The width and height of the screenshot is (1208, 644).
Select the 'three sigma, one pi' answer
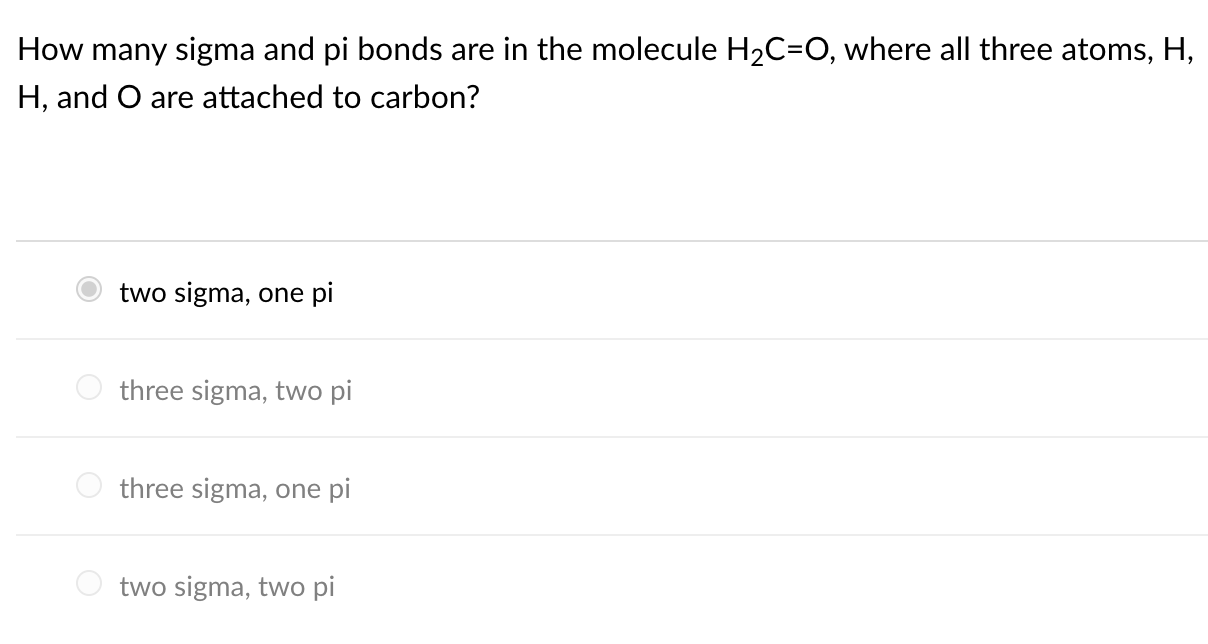[x=89, y=486]
